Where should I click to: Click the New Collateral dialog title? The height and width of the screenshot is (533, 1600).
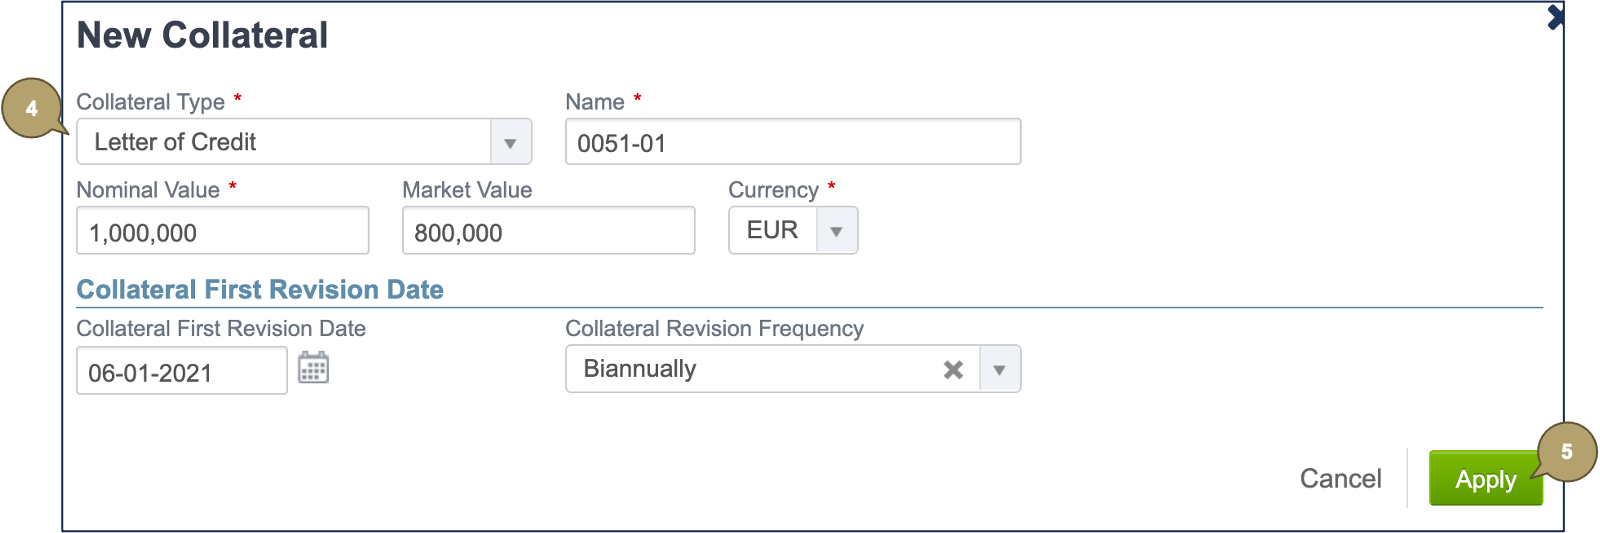(202, 36)
